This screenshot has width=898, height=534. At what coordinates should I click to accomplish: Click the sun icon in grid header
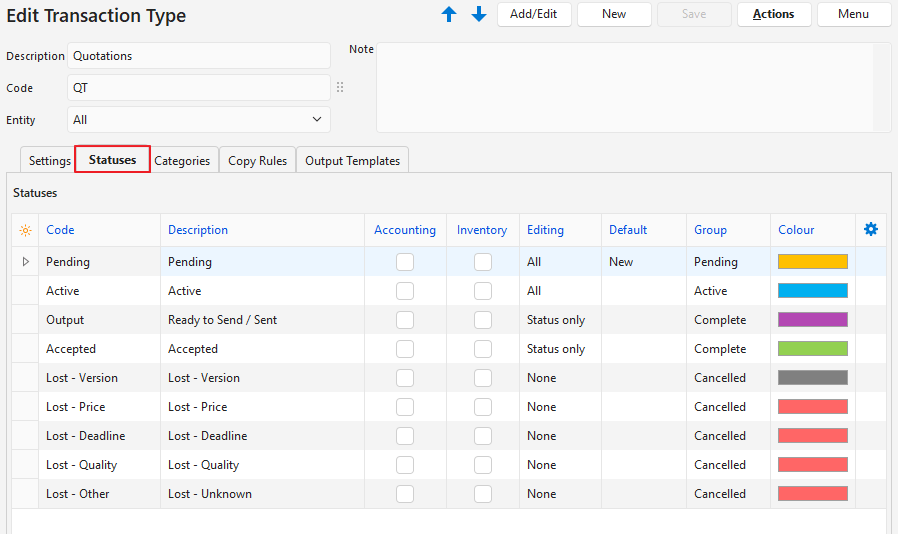point(25,230)
